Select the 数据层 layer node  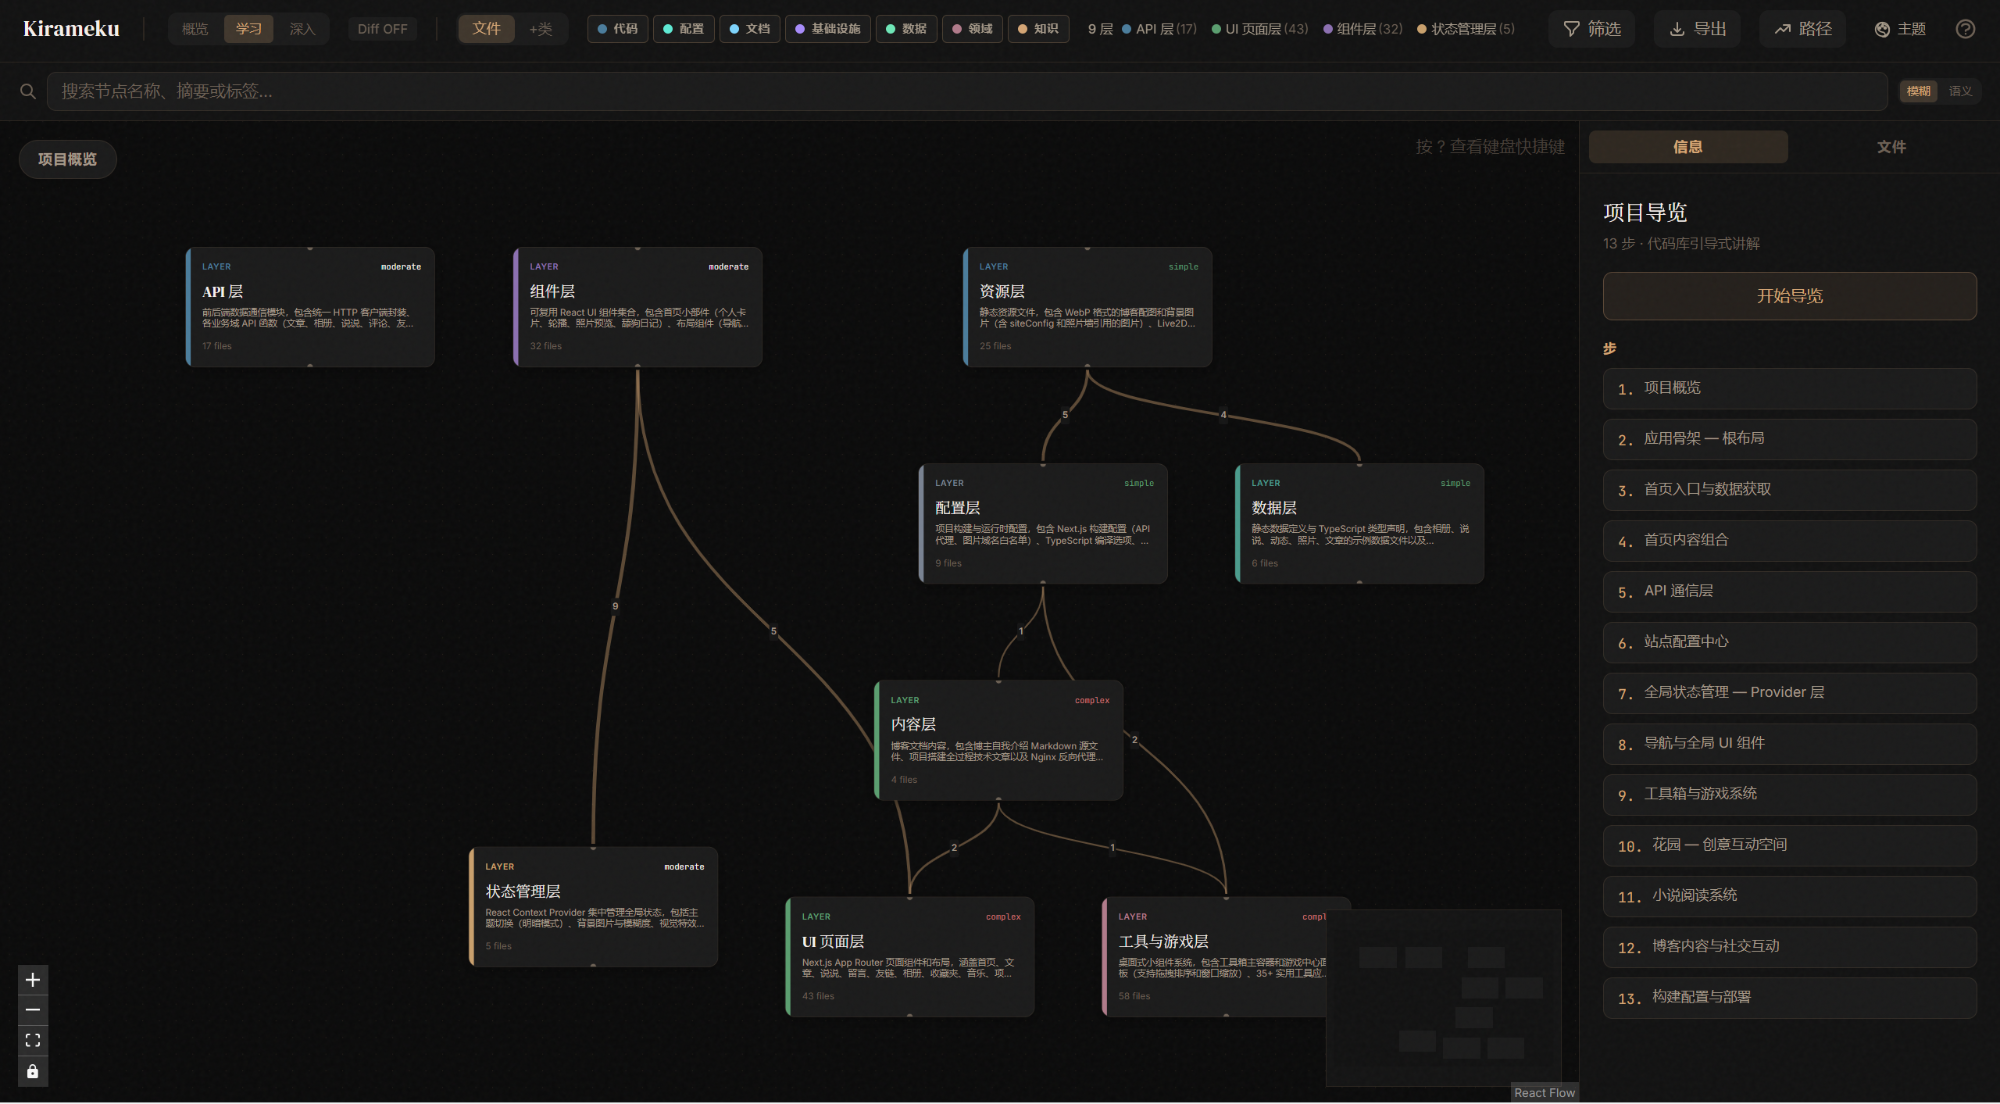click(x=1360, y=523)
